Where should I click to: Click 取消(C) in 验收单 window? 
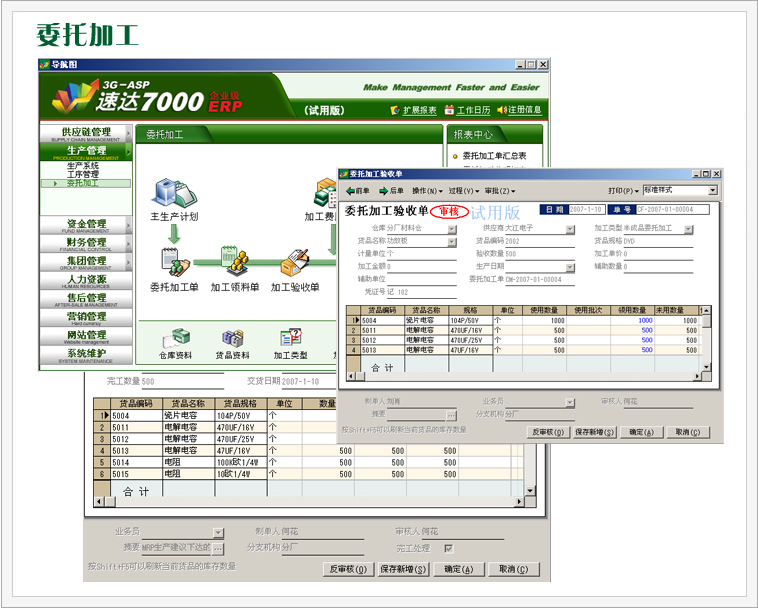click(x=688, y=432)
